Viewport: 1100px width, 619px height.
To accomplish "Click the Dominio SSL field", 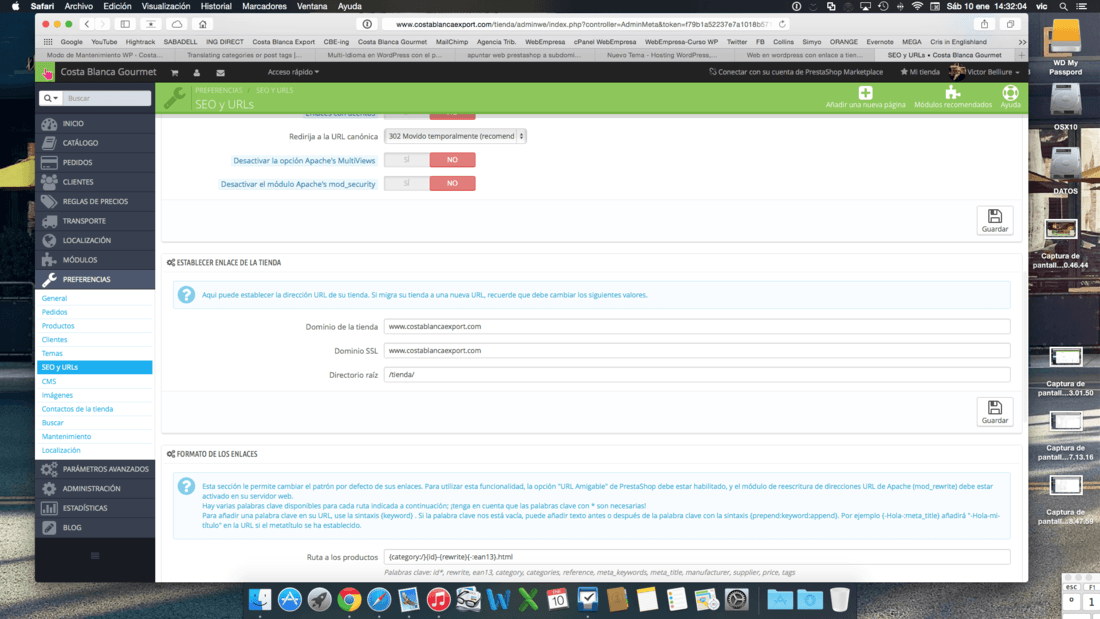I will 697,350.
